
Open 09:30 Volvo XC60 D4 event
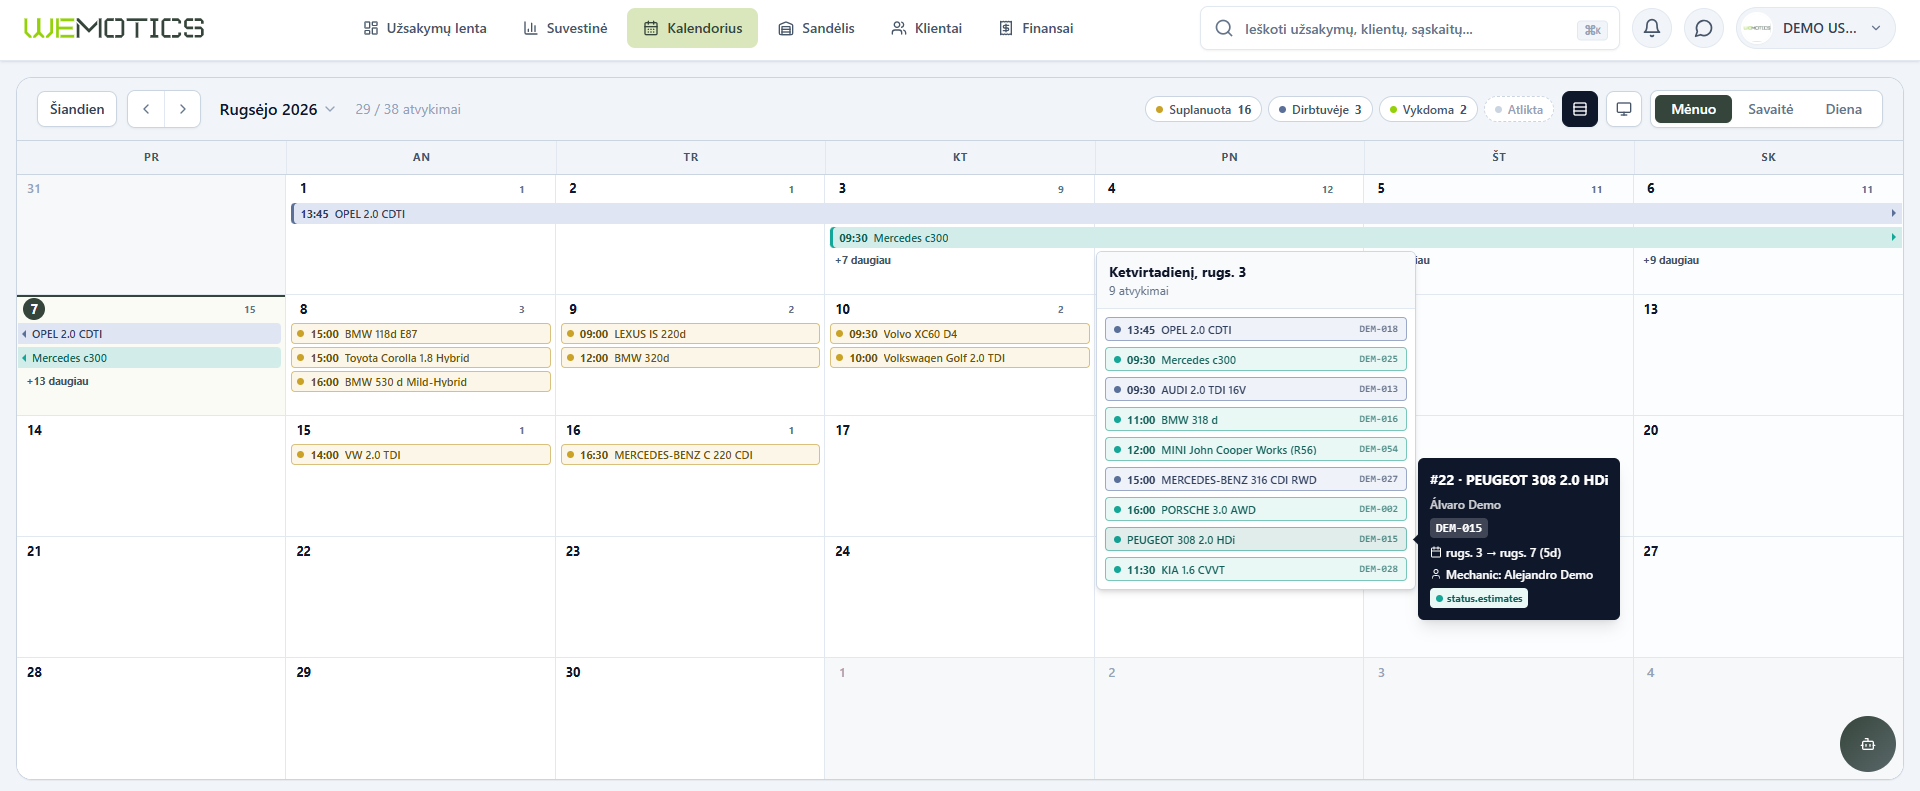click(960, 333)
